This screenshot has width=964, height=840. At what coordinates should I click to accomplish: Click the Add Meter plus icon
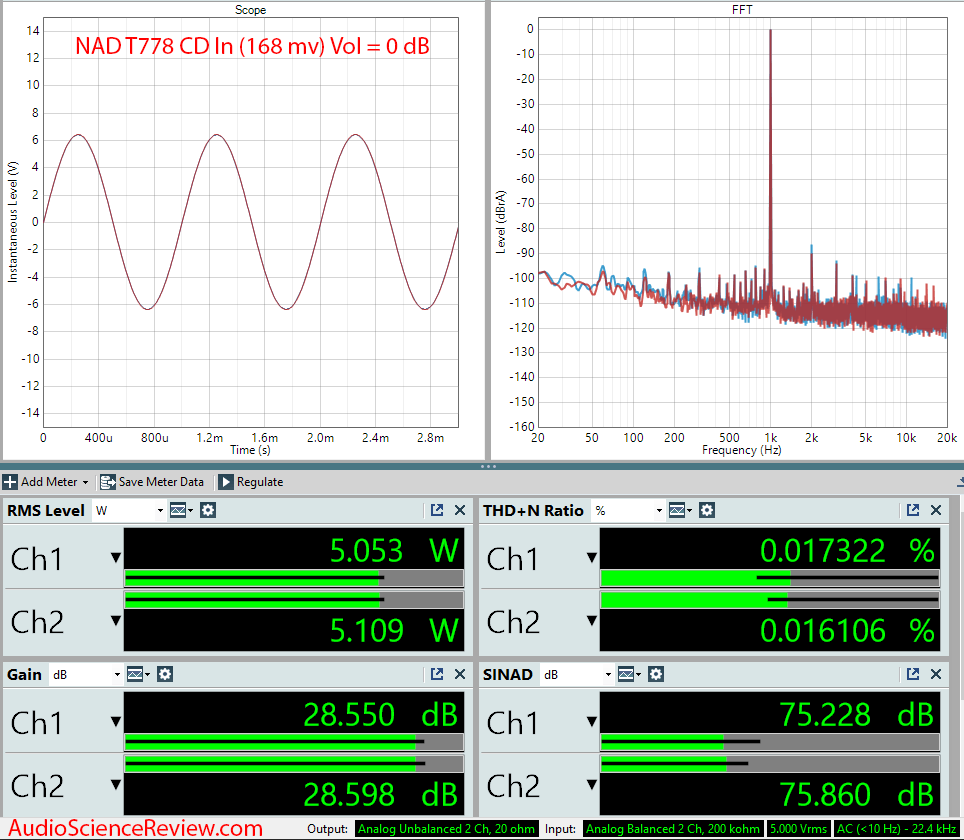click(10, 482)
